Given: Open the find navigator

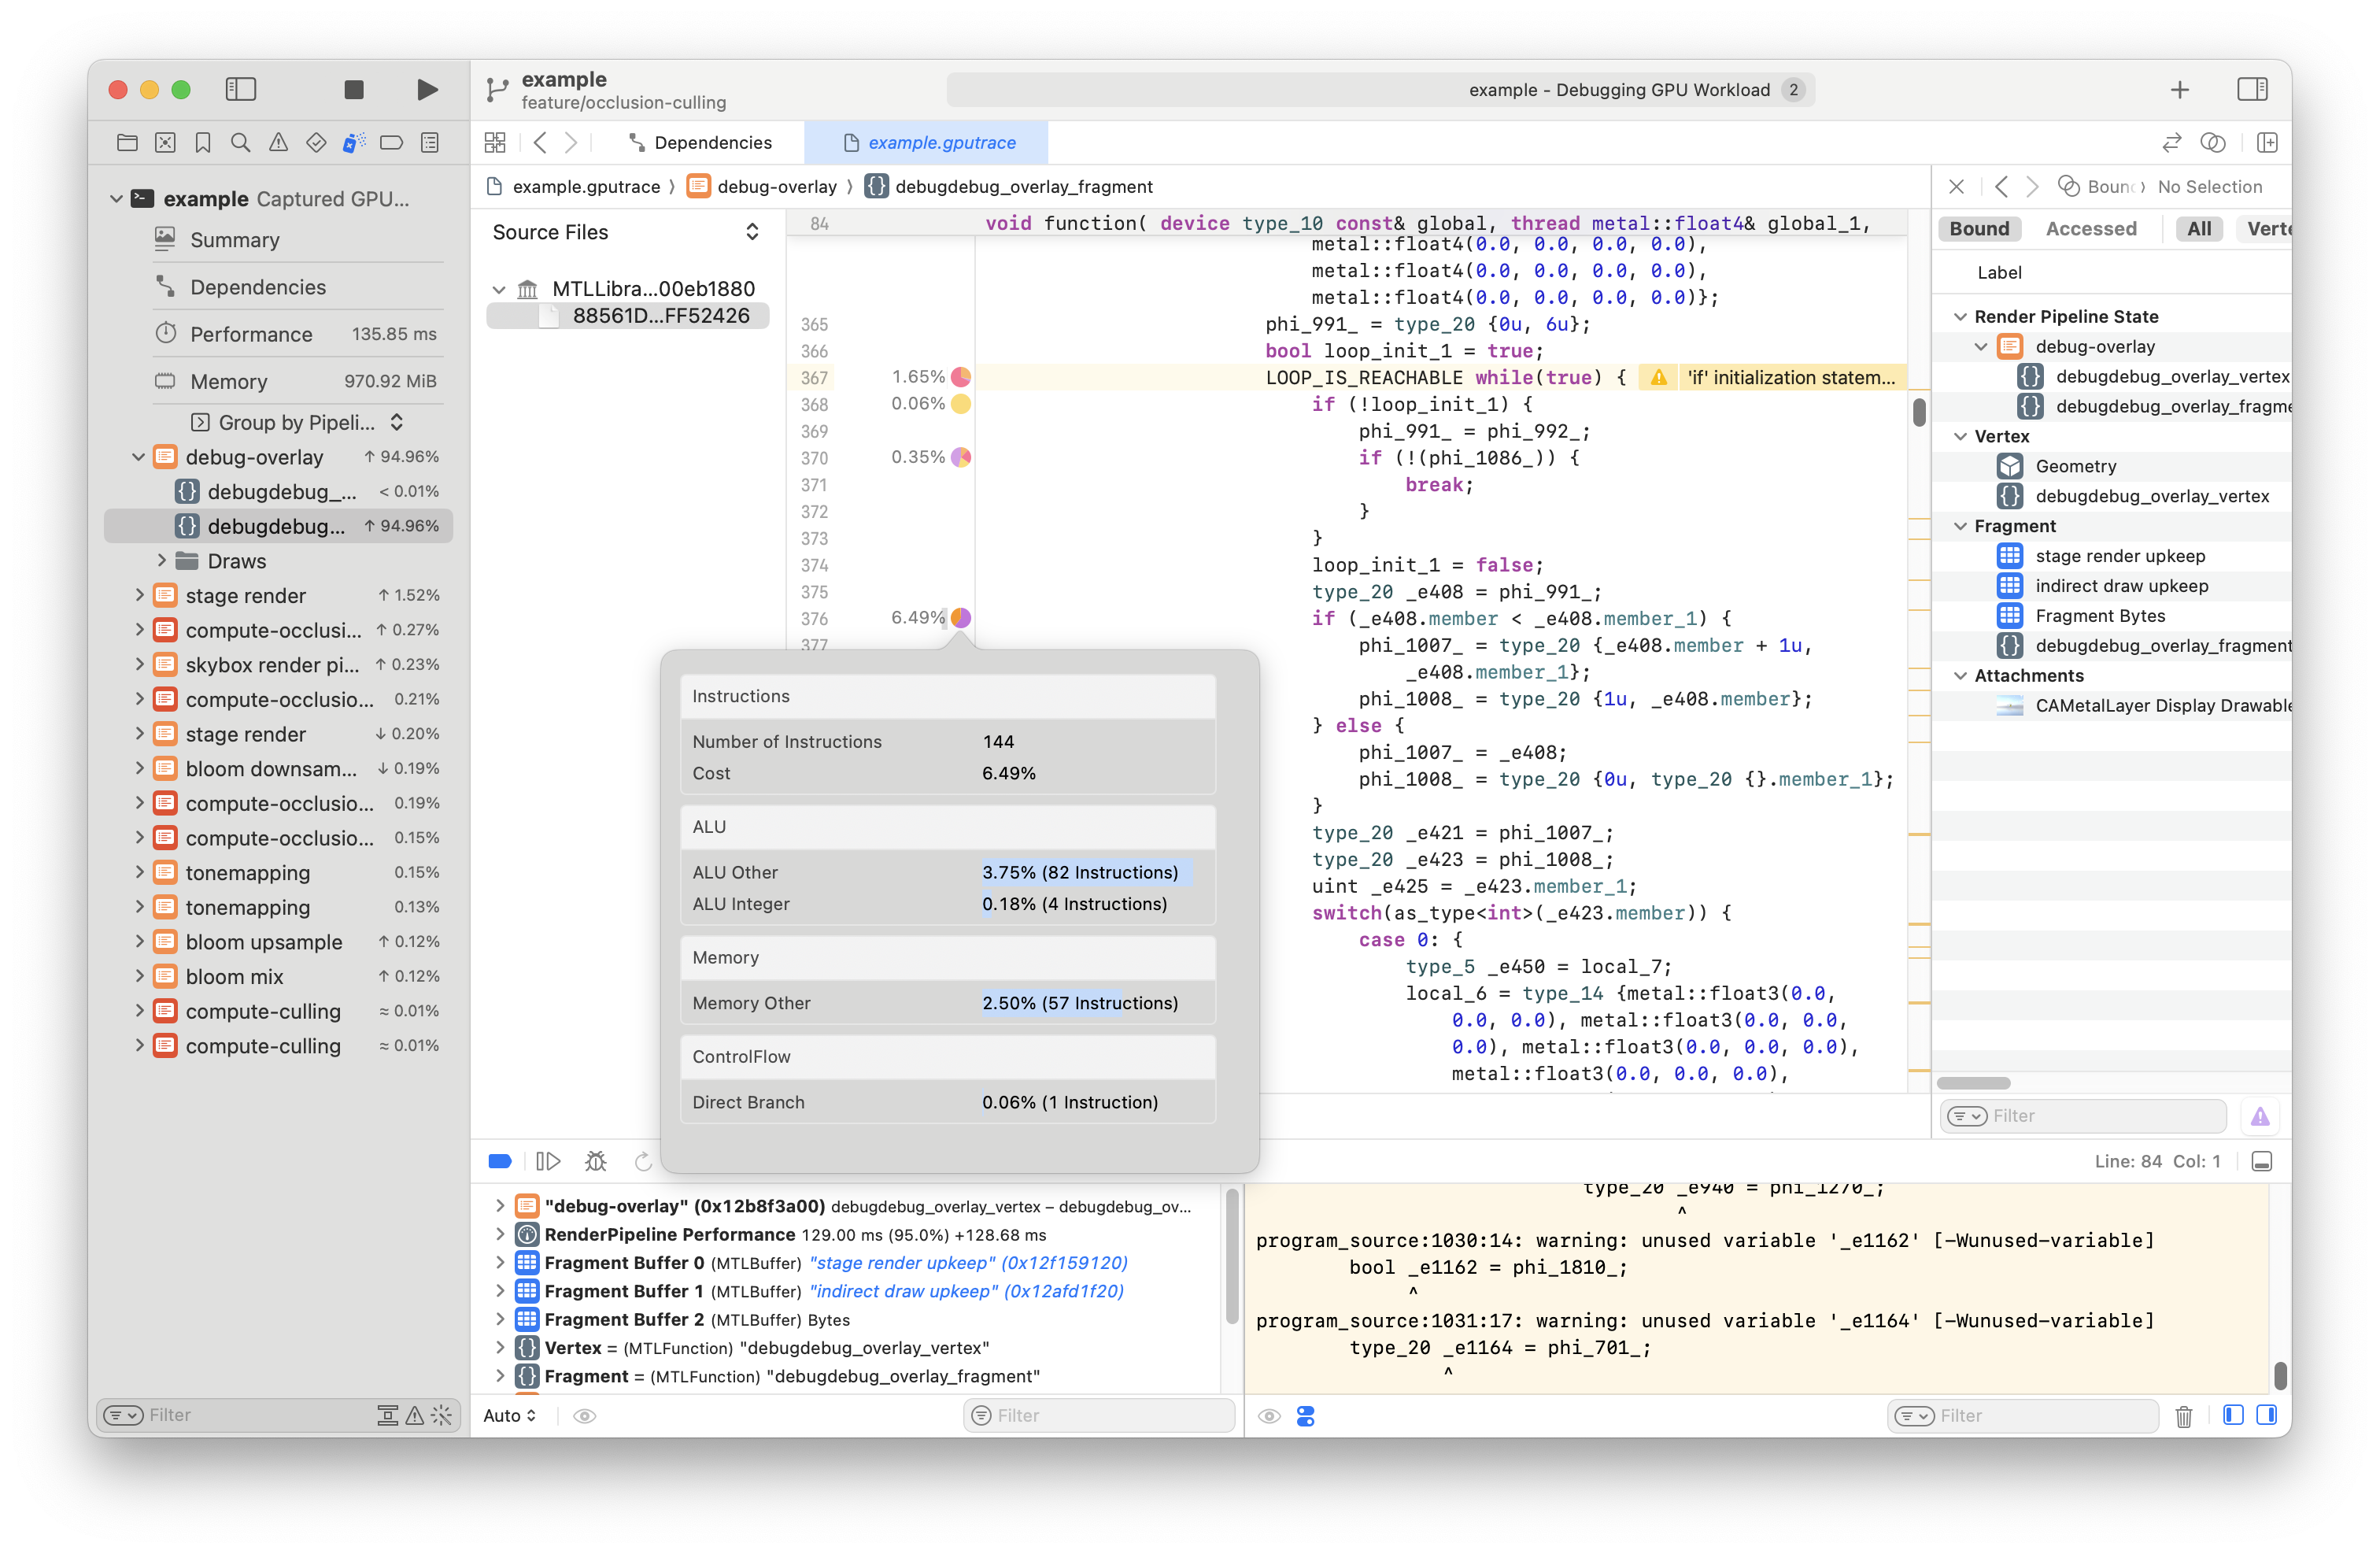Looking at the screenshot, I should pos(241,142).
